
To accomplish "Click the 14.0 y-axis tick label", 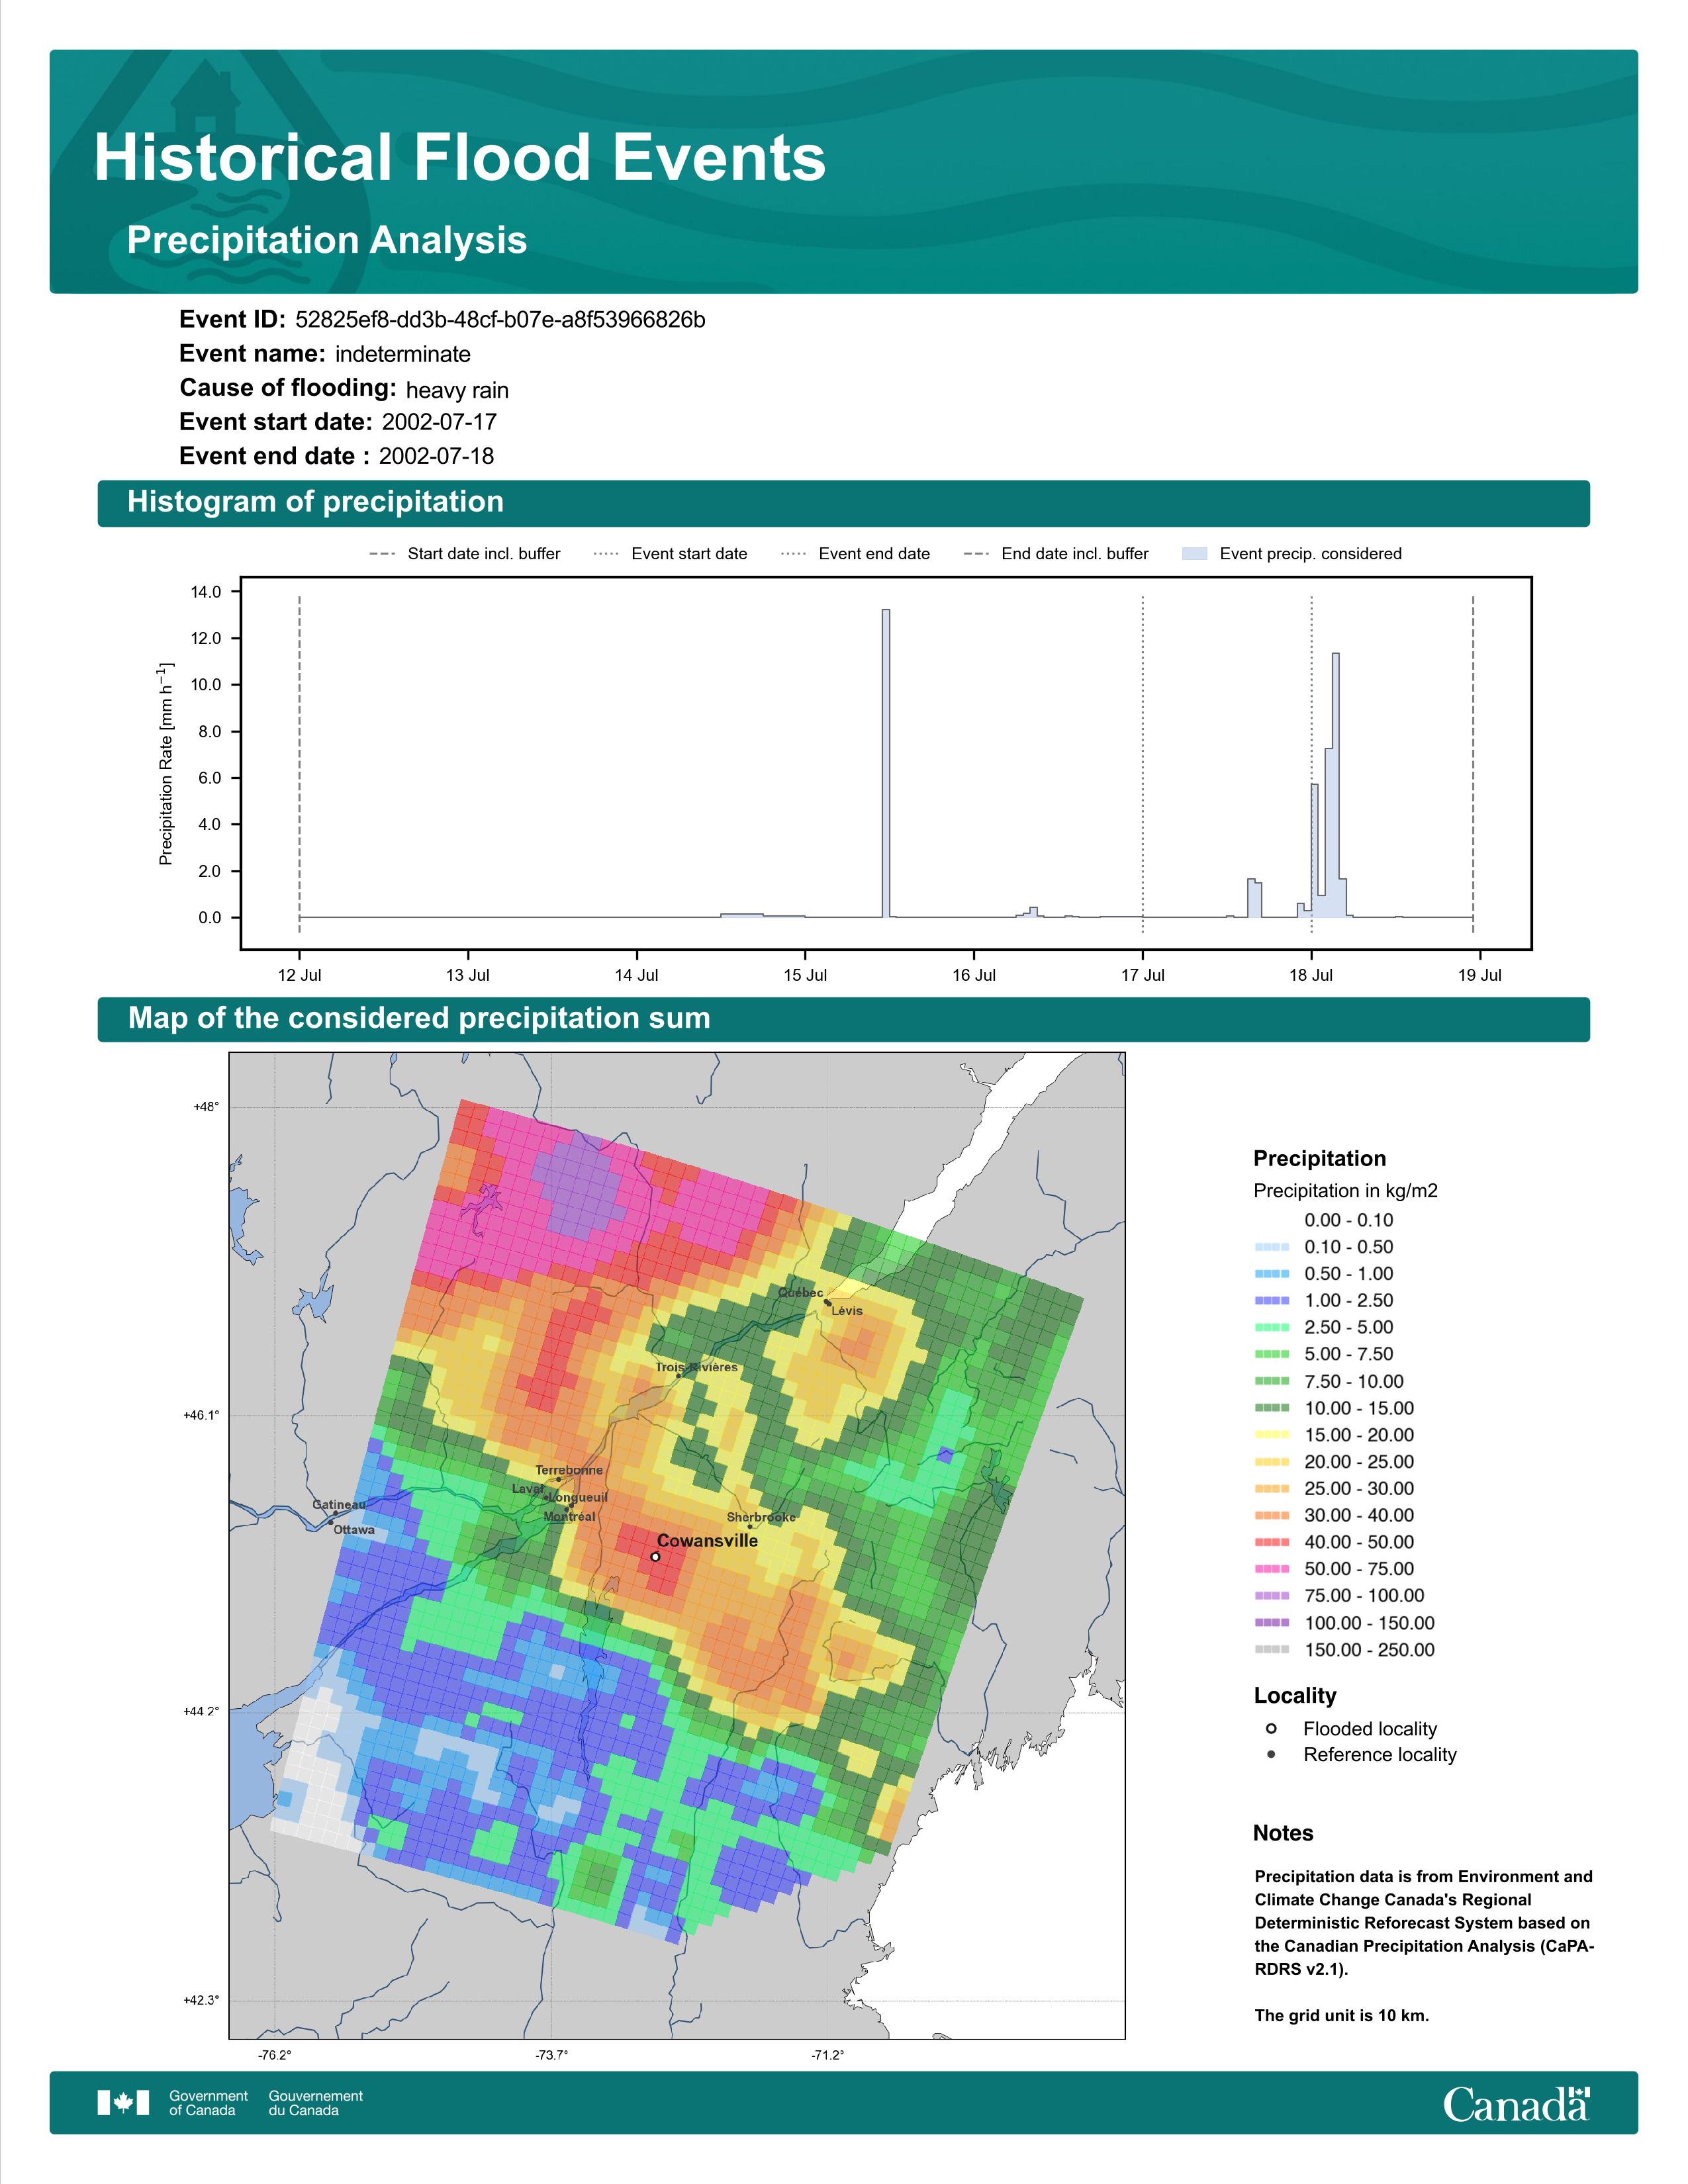I will pyautogui.click(x=206, y=592).
